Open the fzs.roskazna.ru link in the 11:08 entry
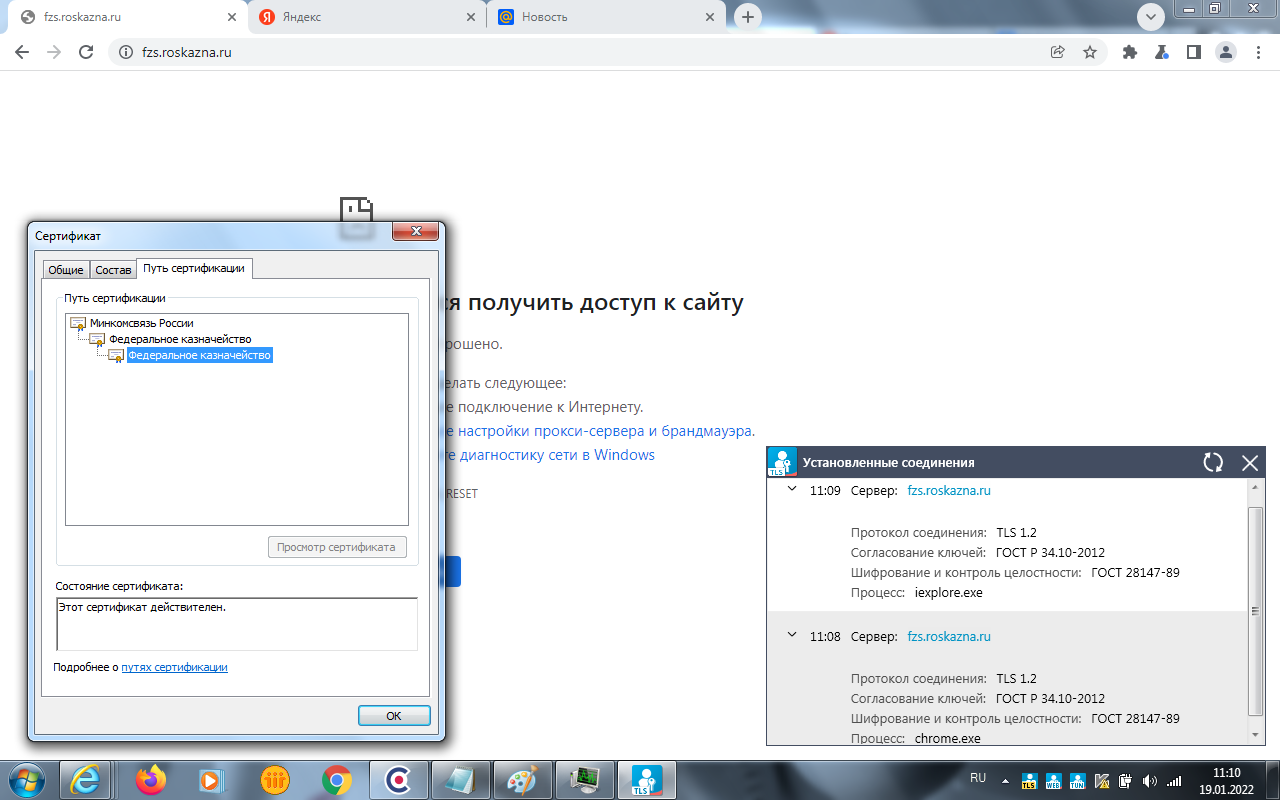1280x800 pixels. pyautogui.click(x=948, y=636)
